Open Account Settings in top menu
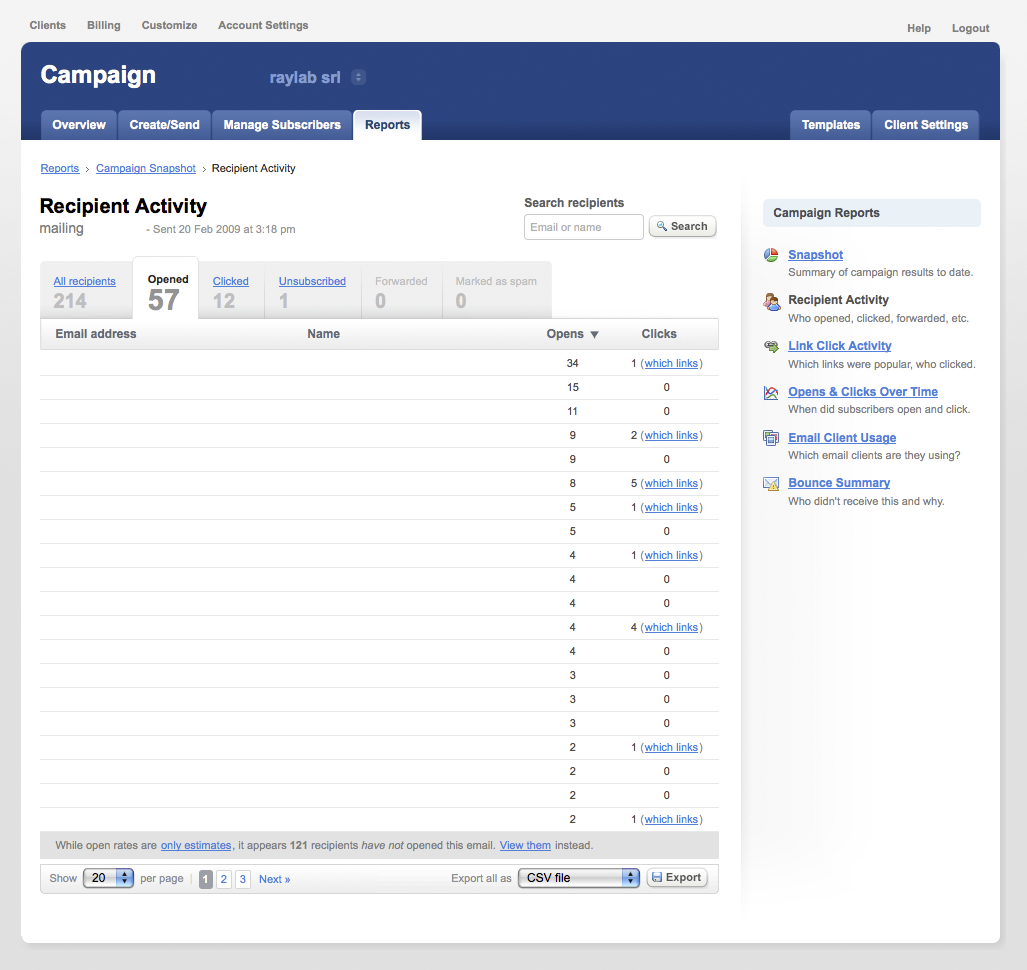This screenshot has height=970, width=1027. pos(263,25)
